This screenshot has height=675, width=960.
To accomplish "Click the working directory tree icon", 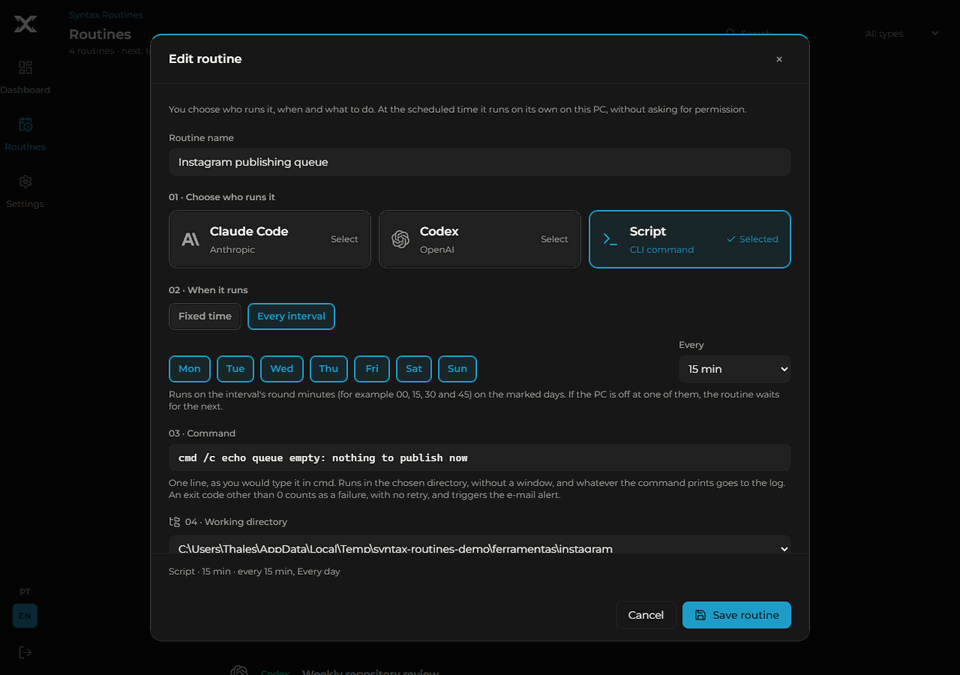I will click(174, 522).
